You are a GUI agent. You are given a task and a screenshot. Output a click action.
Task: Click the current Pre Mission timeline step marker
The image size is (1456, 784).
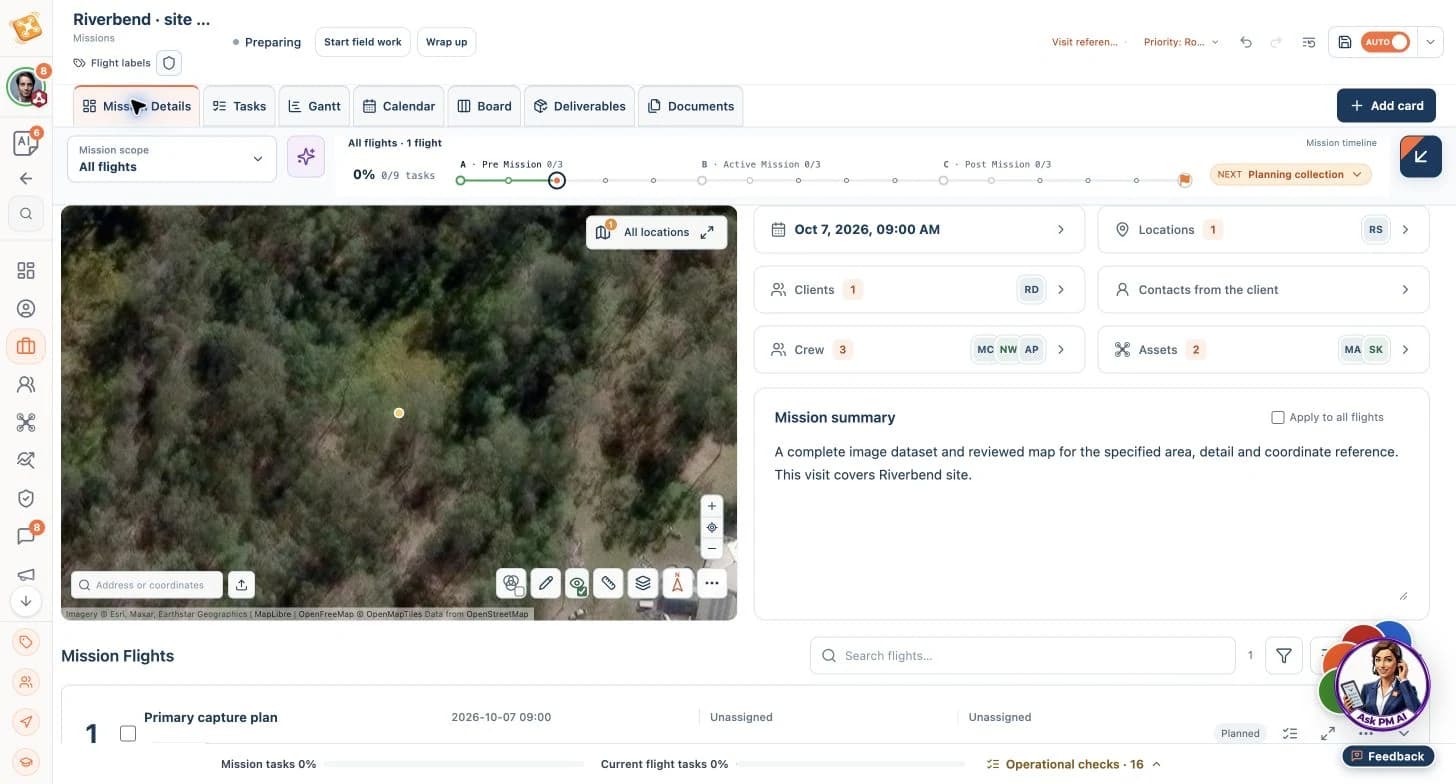pos(557,181)
